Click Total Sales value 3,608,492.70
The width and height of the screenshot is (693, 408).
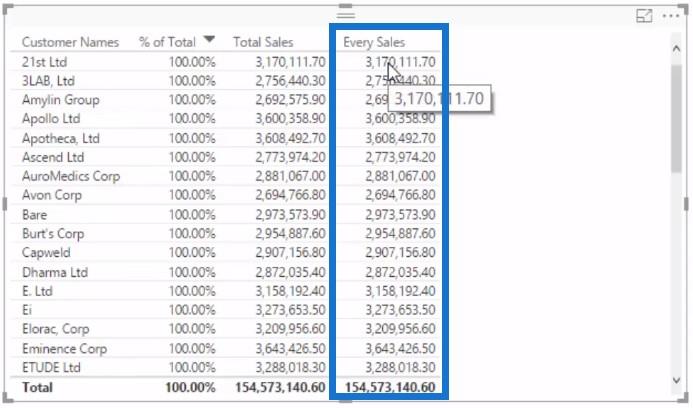[x=290, y=138]
